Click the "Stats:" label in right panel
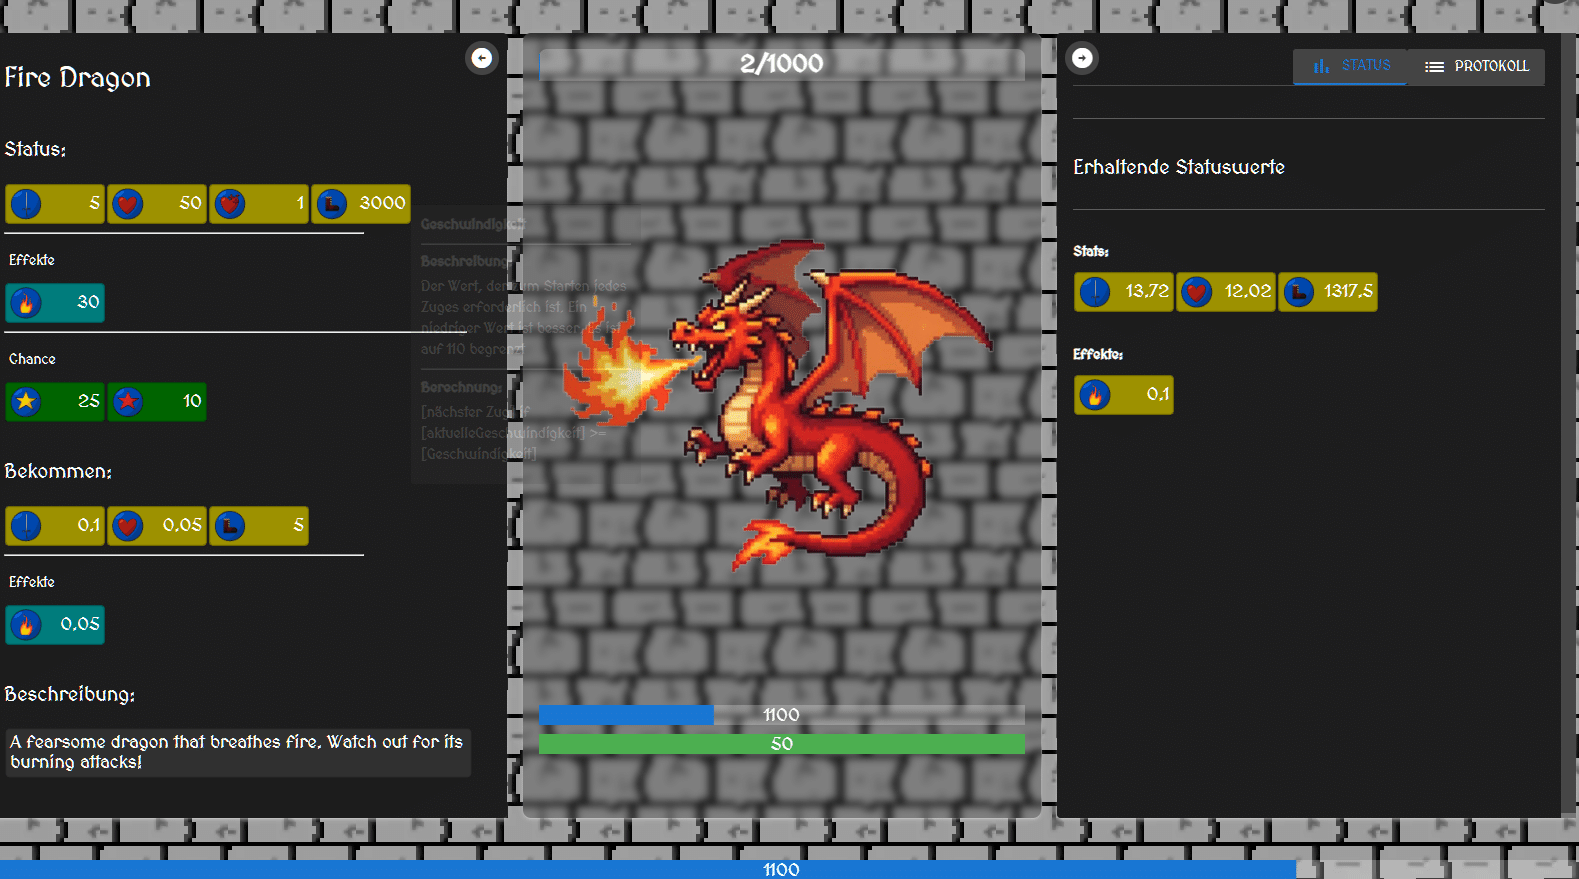Viewport: 1579px width, 879px height. tap(1091, 251)
